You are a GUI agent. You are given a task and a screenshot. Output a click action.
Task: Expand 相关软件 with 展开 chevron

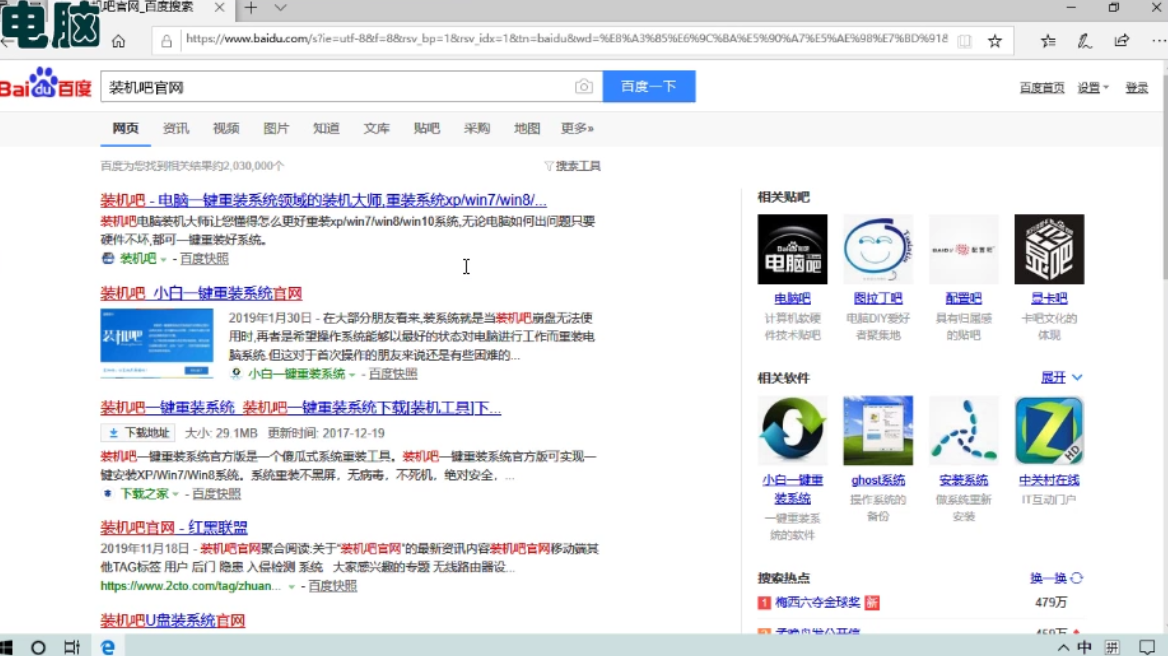[1061, 378]
